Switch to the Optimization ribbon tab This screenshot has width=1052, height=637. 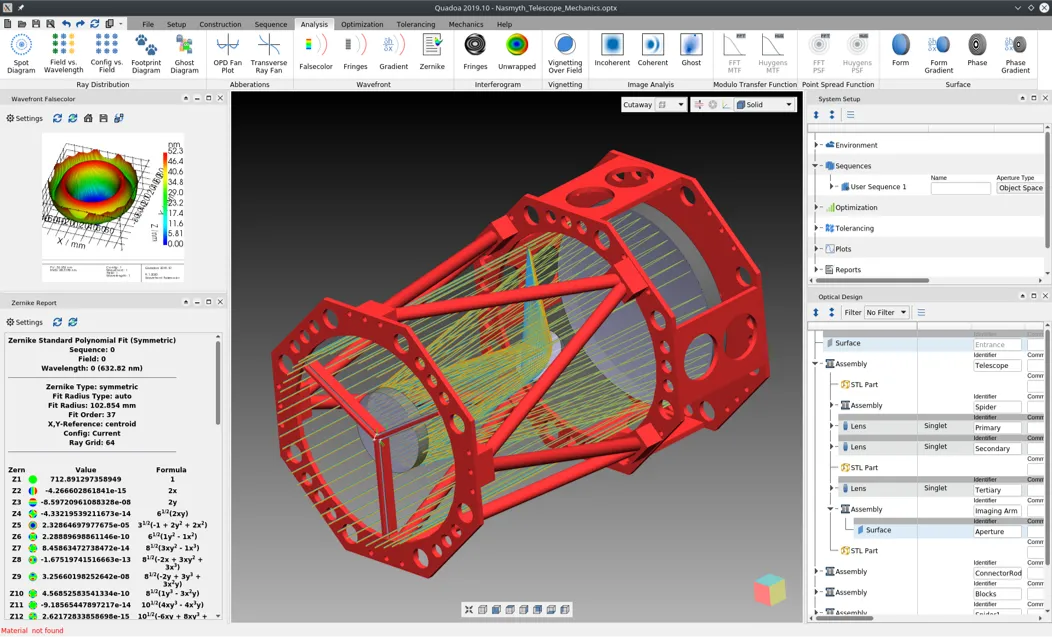click(361, 24)
